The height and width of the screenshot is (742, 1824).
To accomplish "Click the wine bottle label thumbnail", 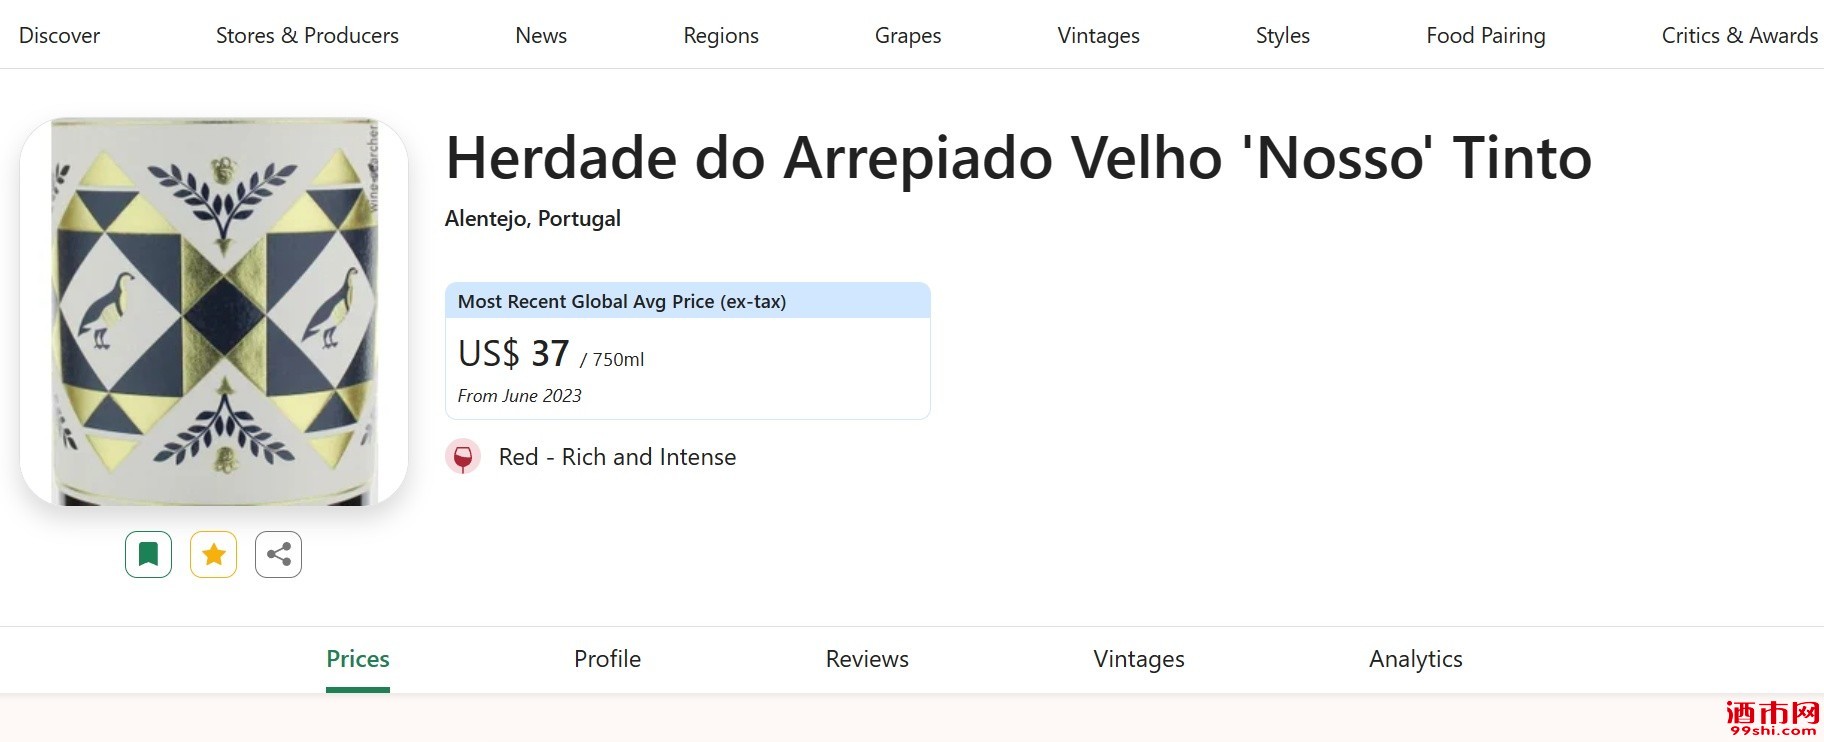I will [214, 312].
